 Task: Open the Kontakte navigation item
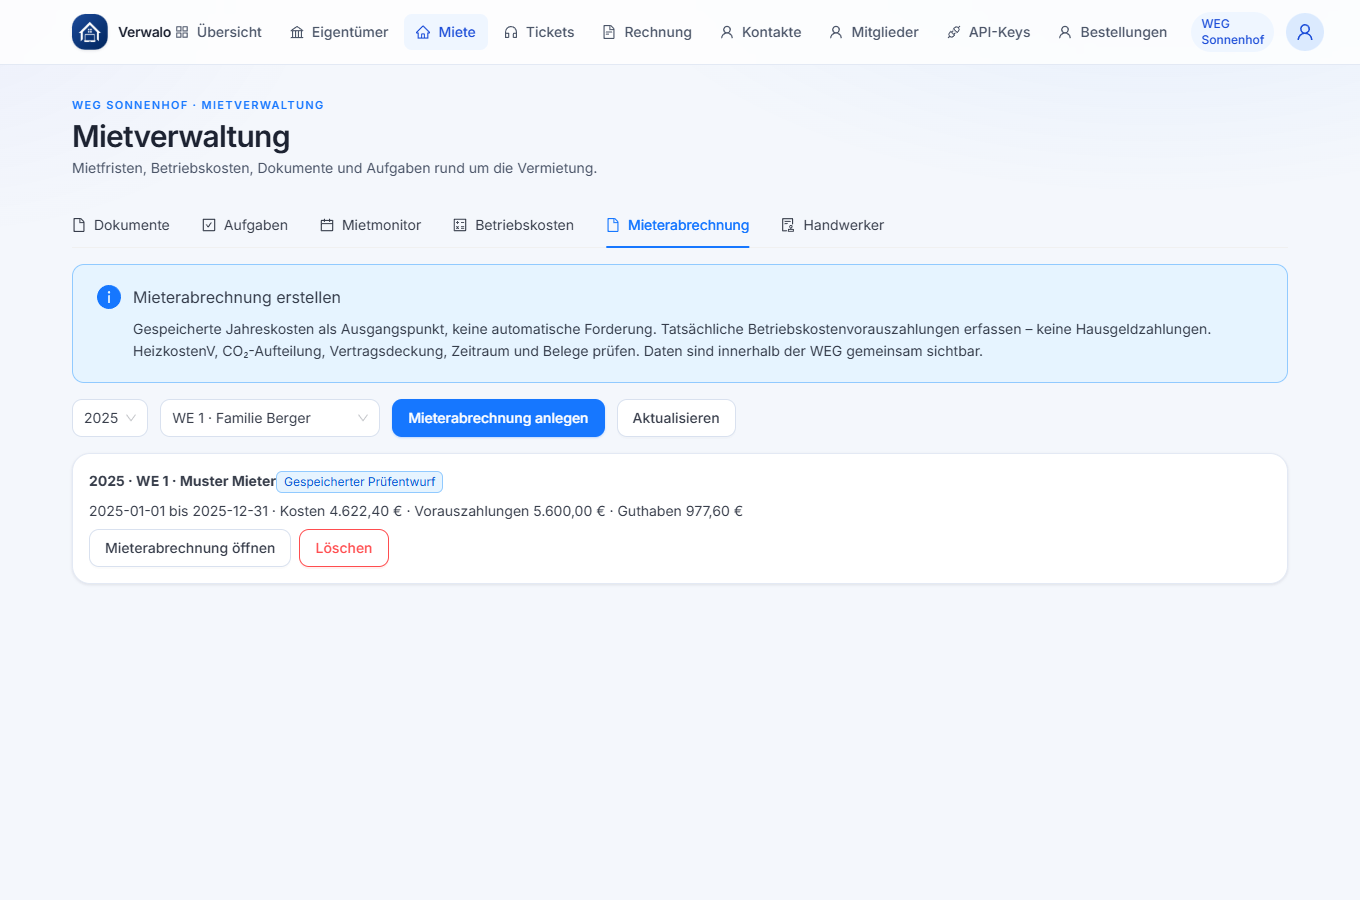[x=761, y=32]
